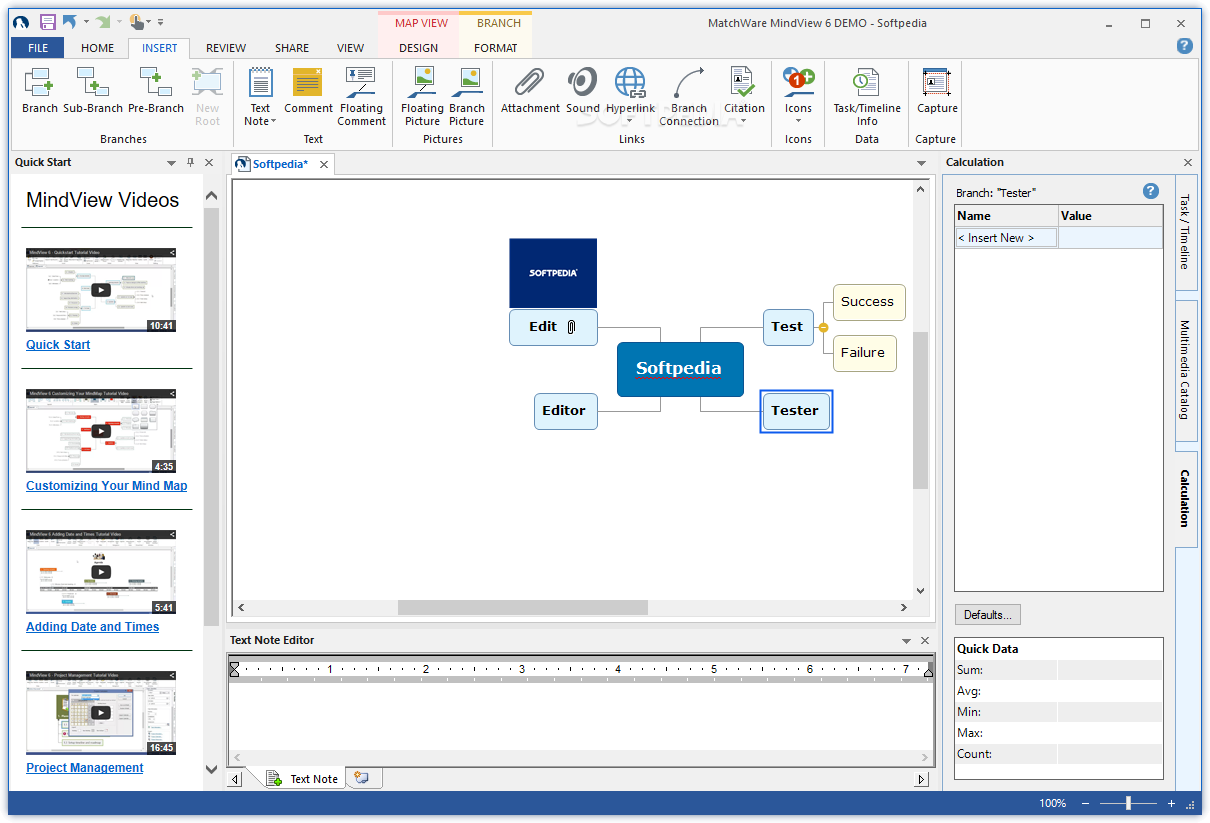Close the Calculation panel
1210x823 pixels.
tap(1188, 162)
